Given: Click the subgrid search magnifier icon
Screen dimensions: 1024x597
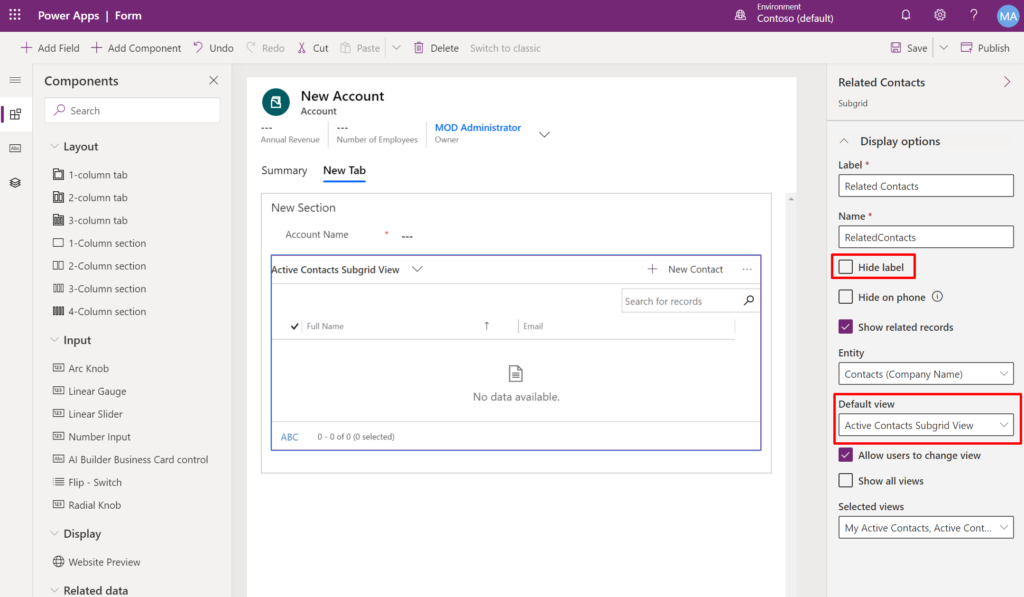Looking at the screenshot, I should pyautogui.click(x=749, y=300).
